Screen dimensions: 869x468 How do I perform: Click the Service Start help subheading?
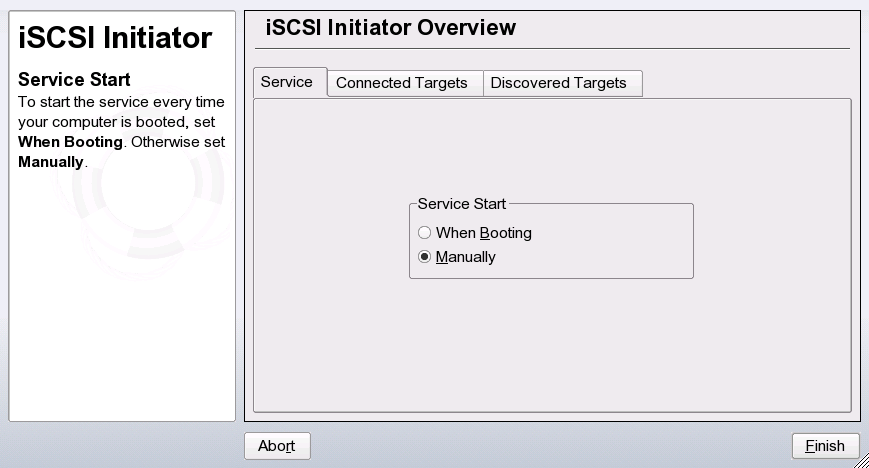coord(75,79)
